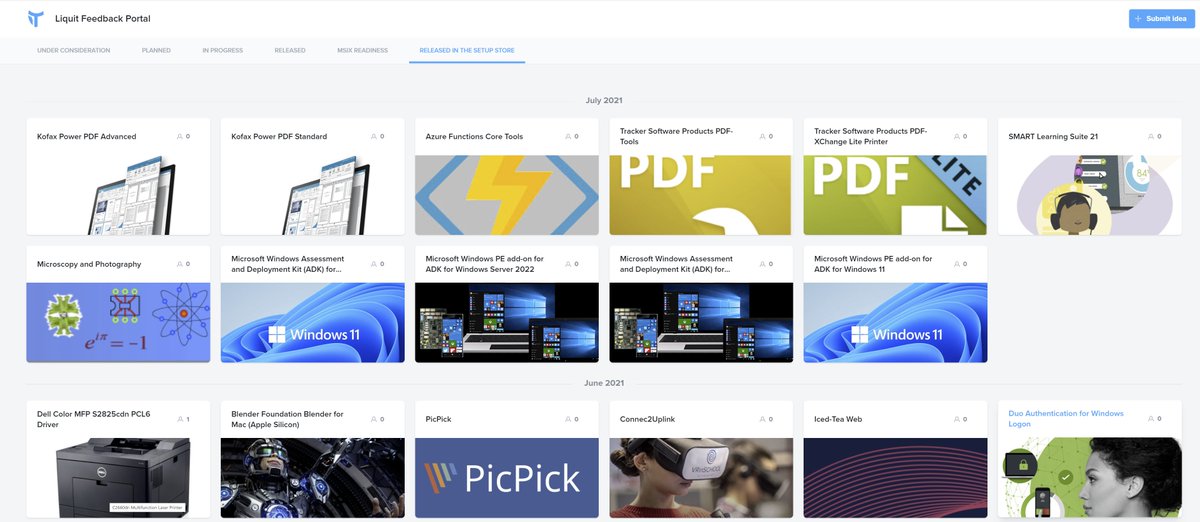Open Azure Functions Core Tools title
This screenshot has height=522, width=1200.
(474, 136)
